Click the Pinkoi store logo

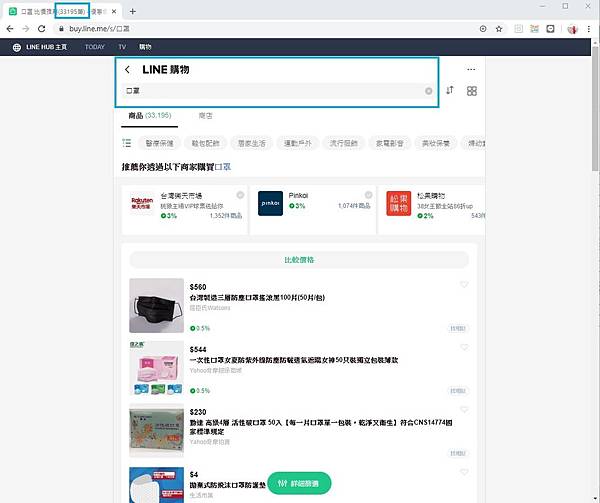coord(270,203)
